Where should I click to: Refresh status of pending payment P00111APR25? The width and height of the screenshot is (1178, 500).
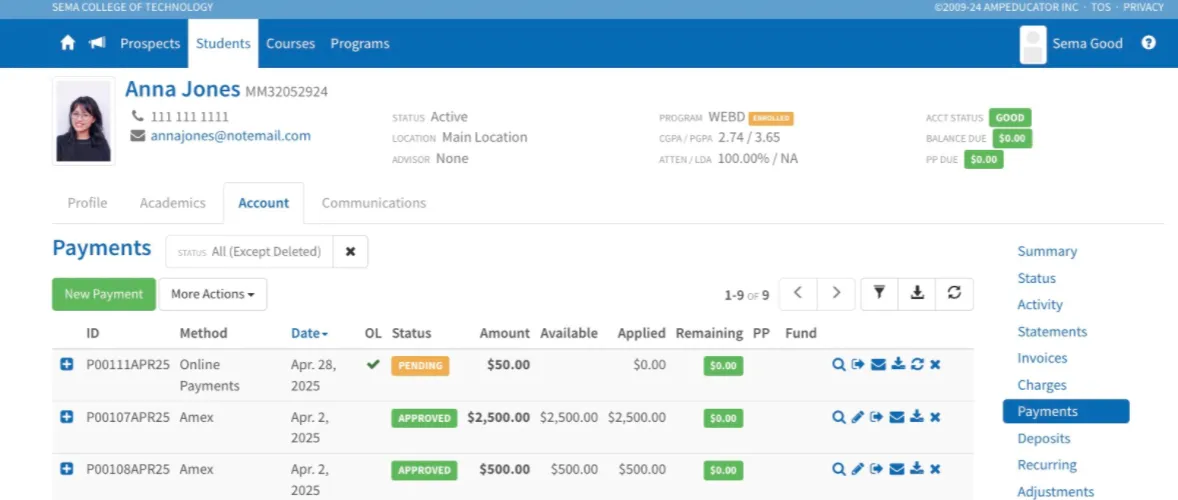pos(917,365)
